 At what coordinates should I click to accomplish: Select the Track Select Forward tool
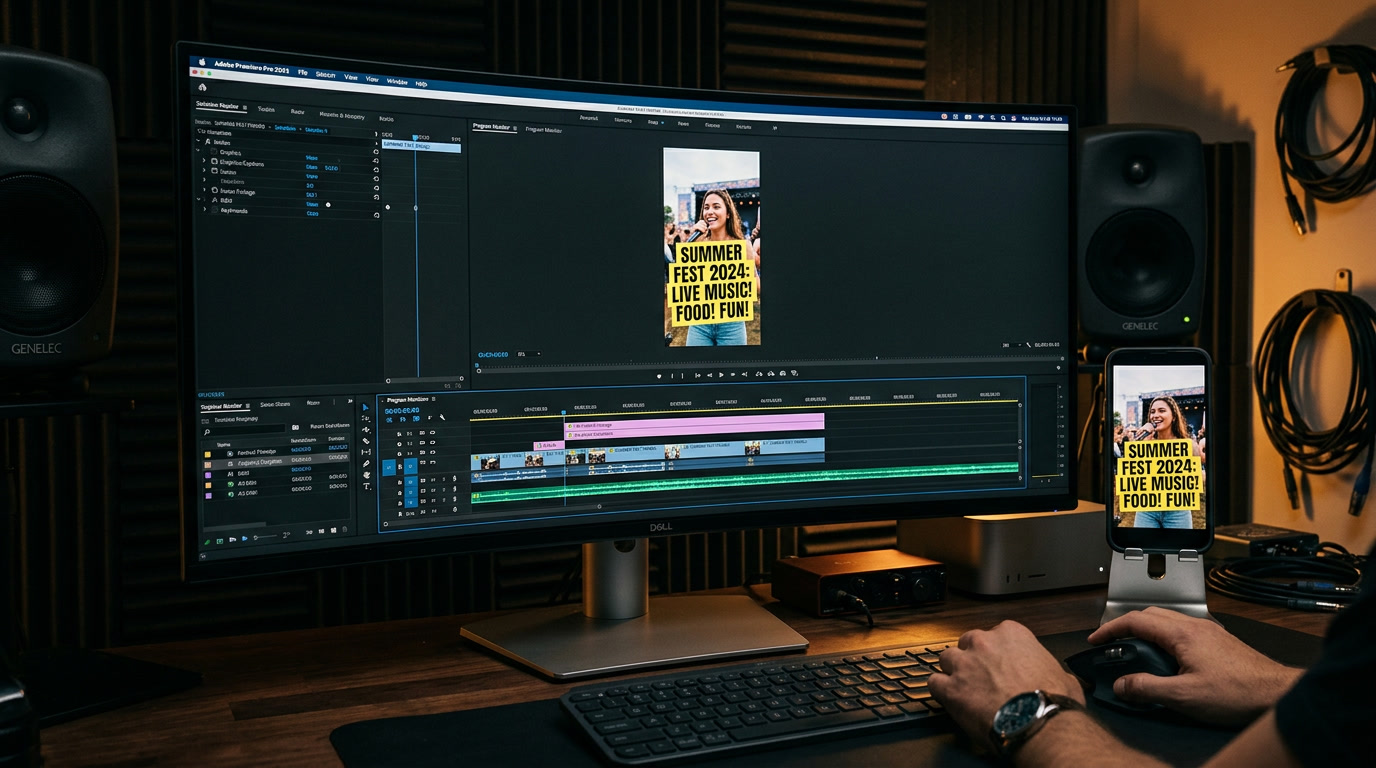pyautogui.click(x=366, y=419)
